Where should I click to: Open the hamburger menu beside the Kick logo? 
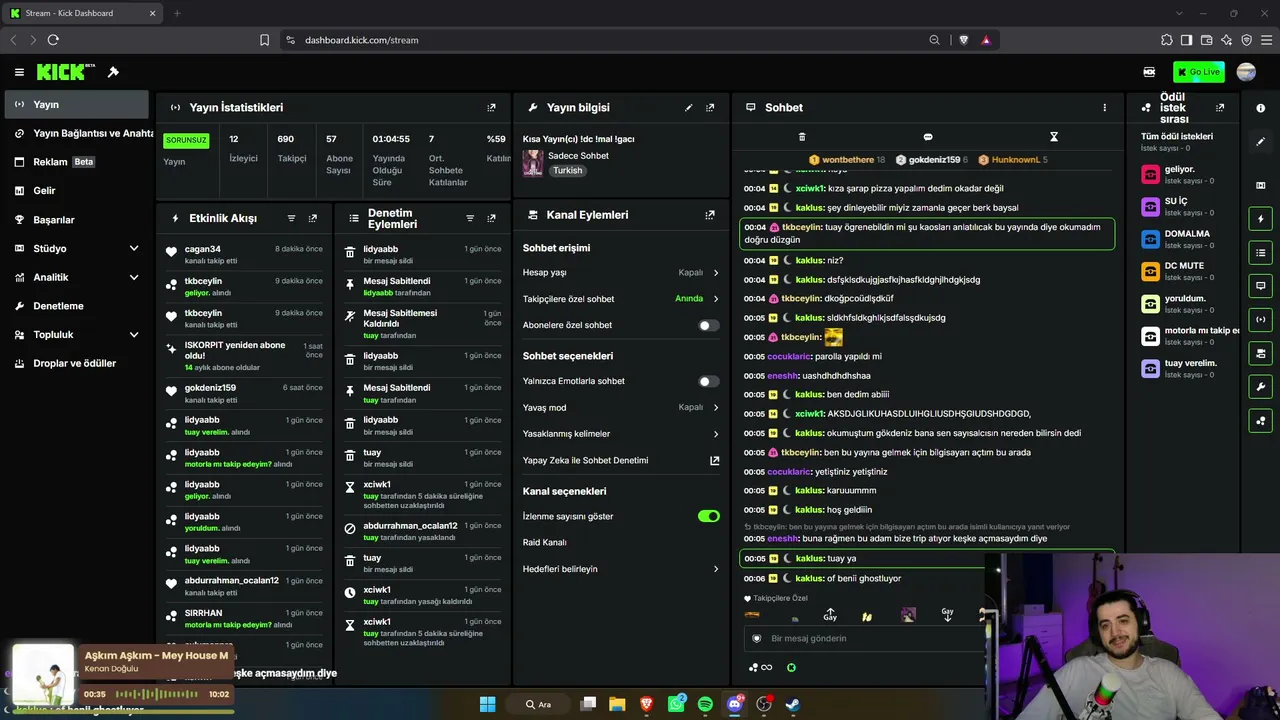pyautogui.click(x=19, y=72)
